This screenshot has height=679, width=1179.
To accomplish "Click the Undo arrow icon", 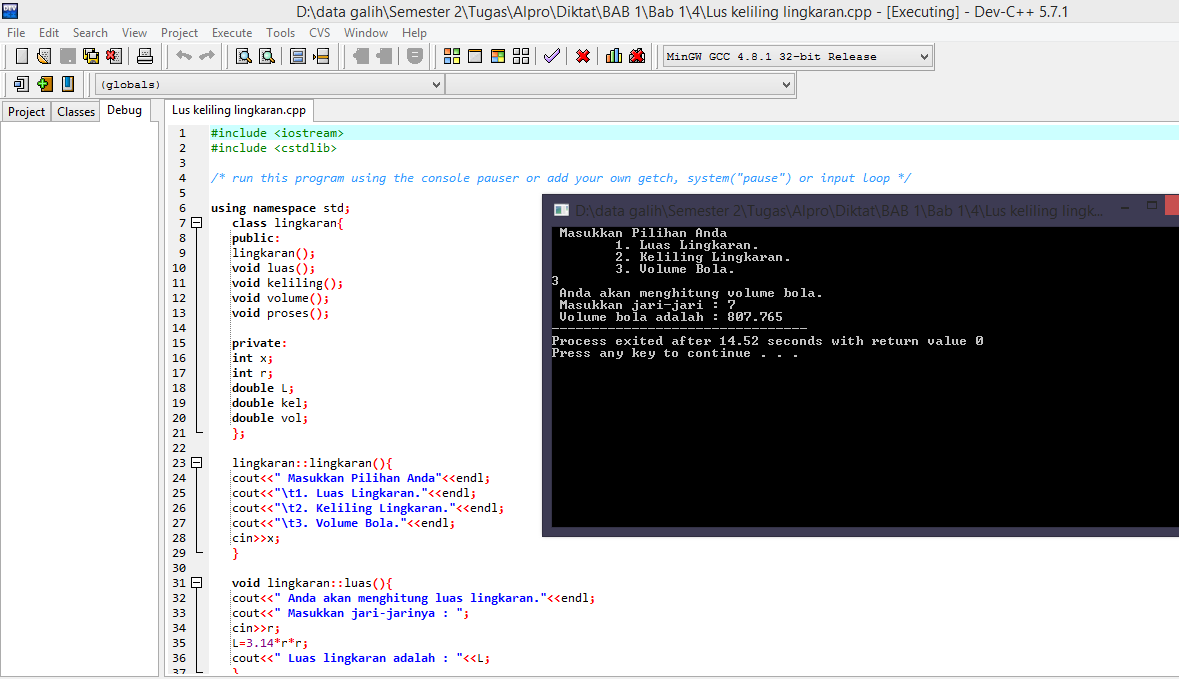I will point(183,56).
